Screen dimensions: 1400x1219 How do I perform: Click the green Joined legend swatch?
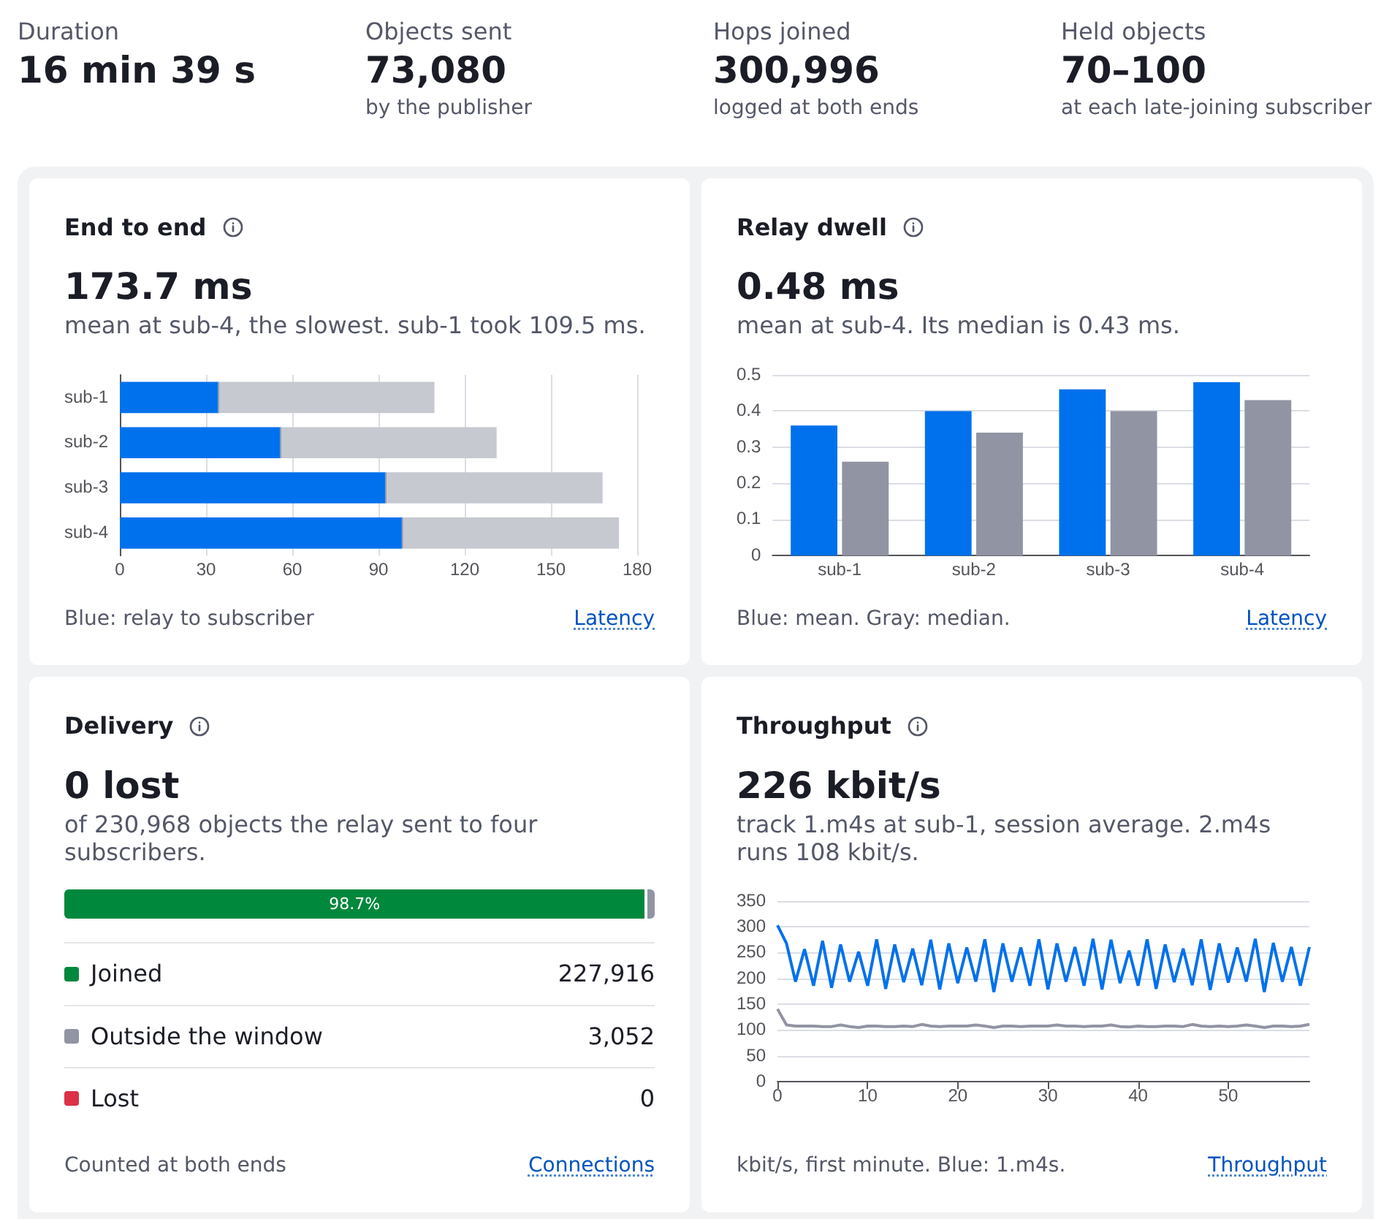tap(72, 974)
